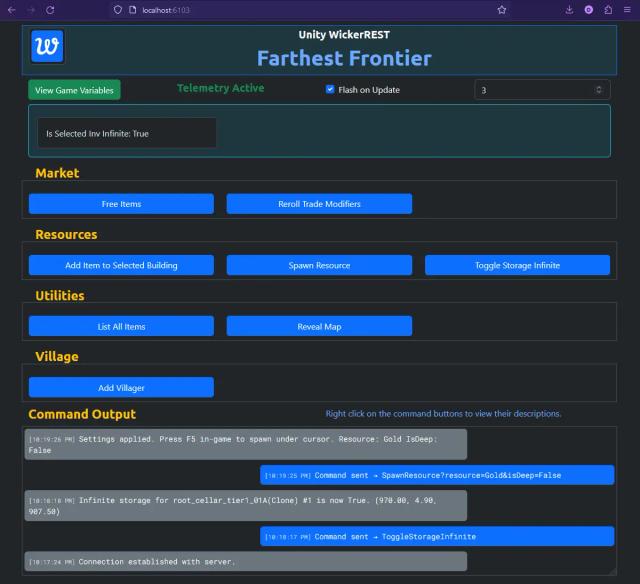The image size is (640, 584).
Task: Open the browser hamburger menu
Action: (627, 10)
